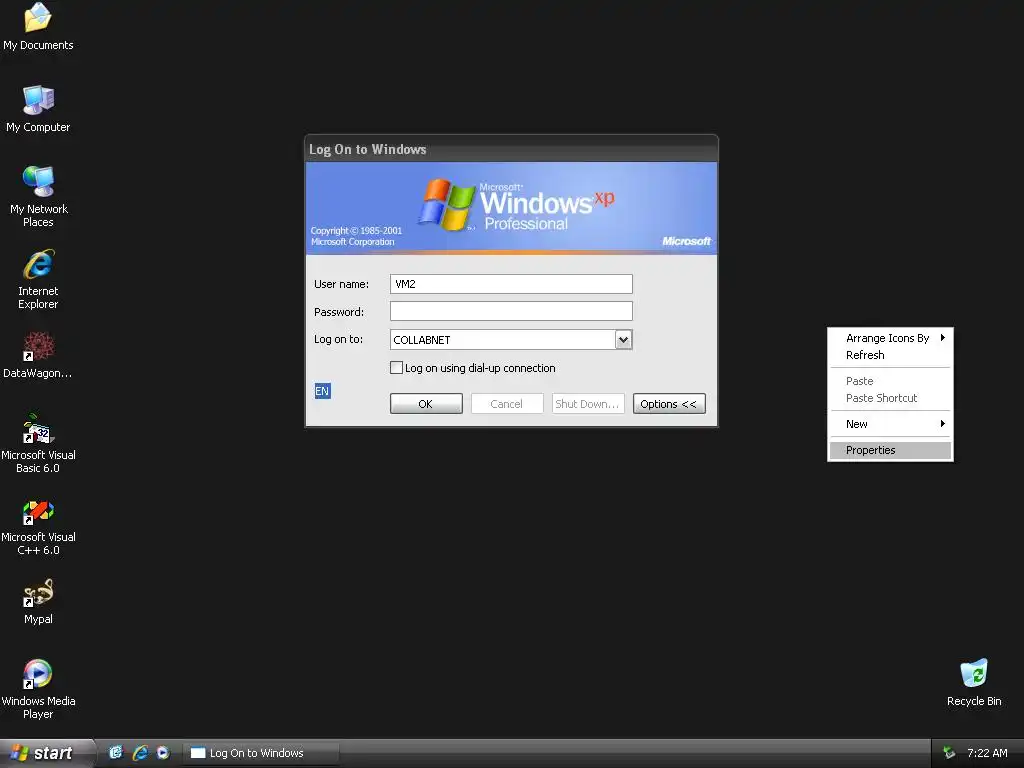The width and height of the screenshot is (1024, 768).
Task: Click OK in the logon dialog
Action: (x=426, y=404)
